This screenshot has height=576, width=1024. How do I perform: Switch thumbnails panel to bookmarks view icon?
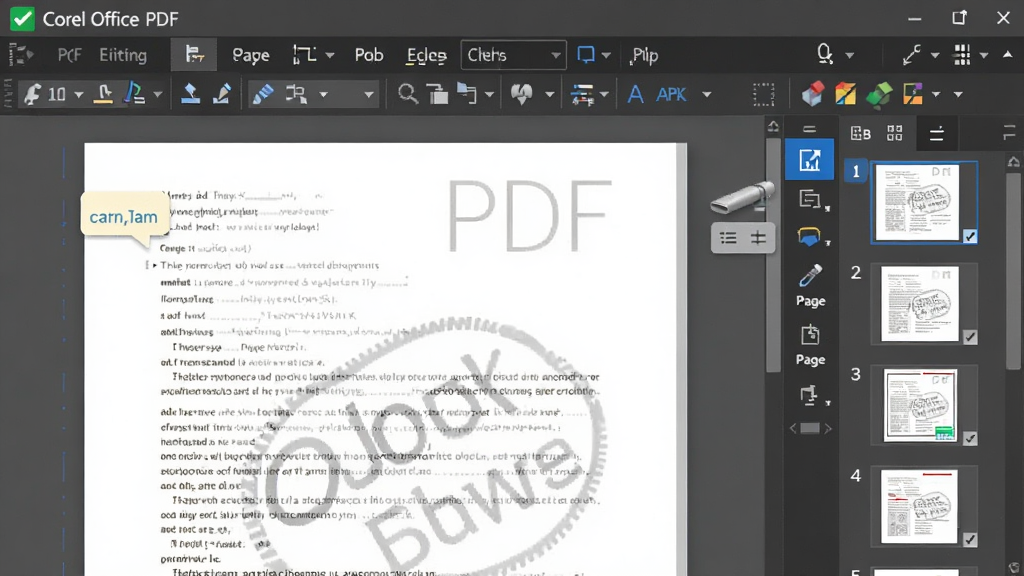point(860,134)
